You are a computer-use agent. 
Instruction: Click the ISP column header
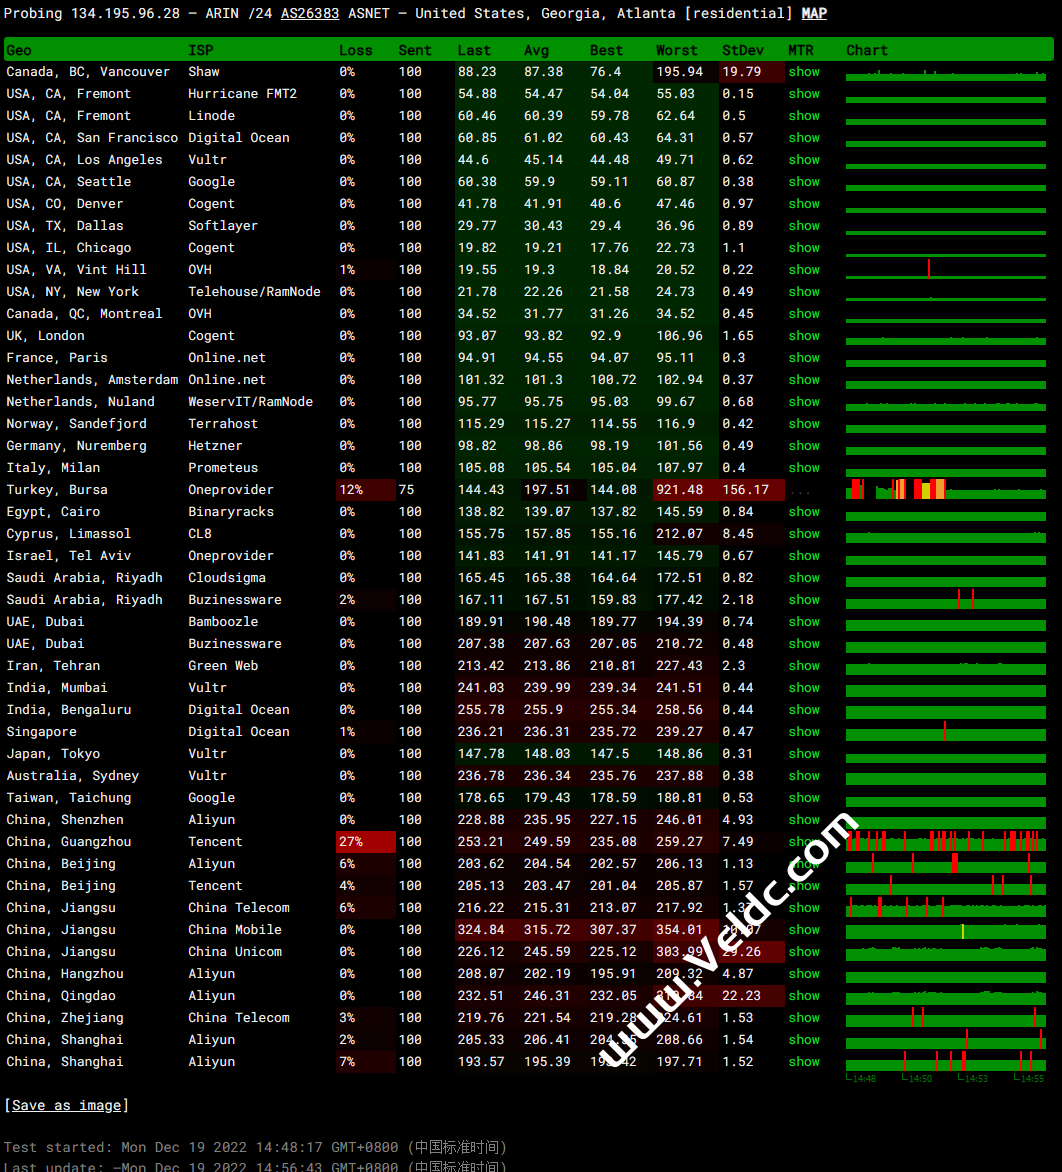[200, 50]
